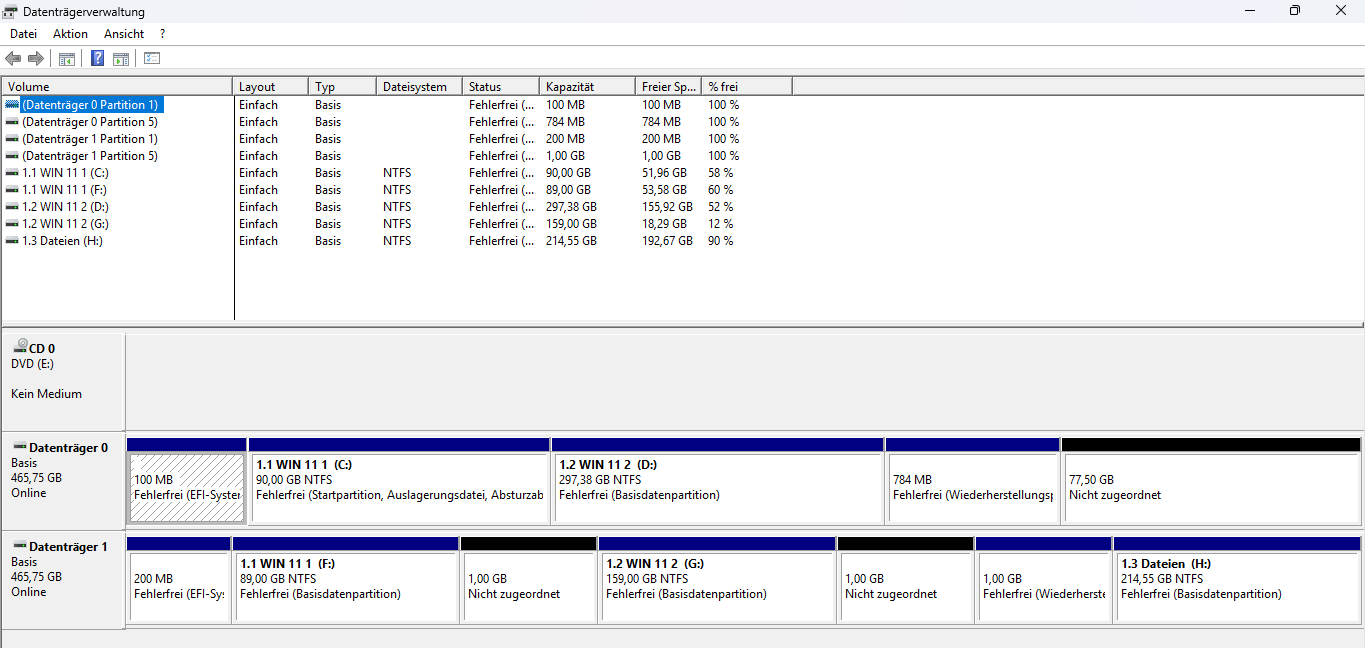The image size is (1365, 648).
Task: Select (Datenträger 1 Partition 1) in volume list
Action: point(90,138)
